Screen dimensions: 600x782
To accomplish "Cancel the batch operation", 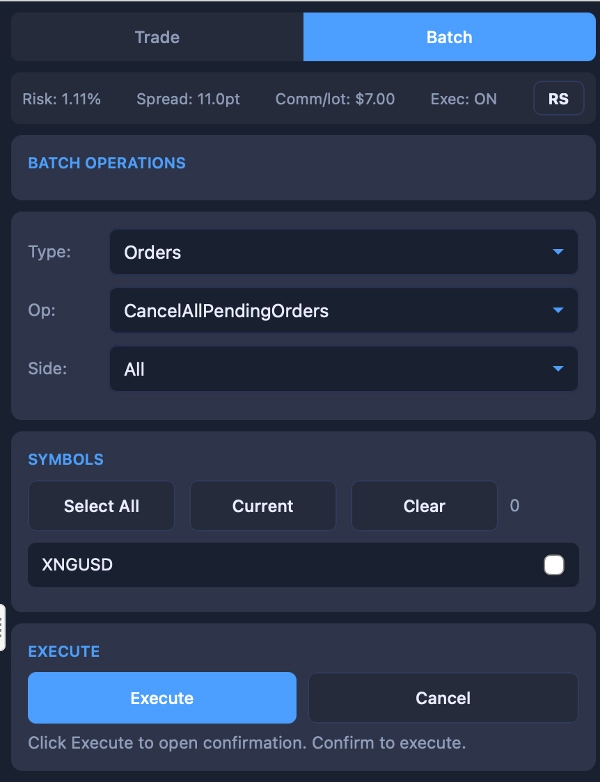I will click(443, 698).
